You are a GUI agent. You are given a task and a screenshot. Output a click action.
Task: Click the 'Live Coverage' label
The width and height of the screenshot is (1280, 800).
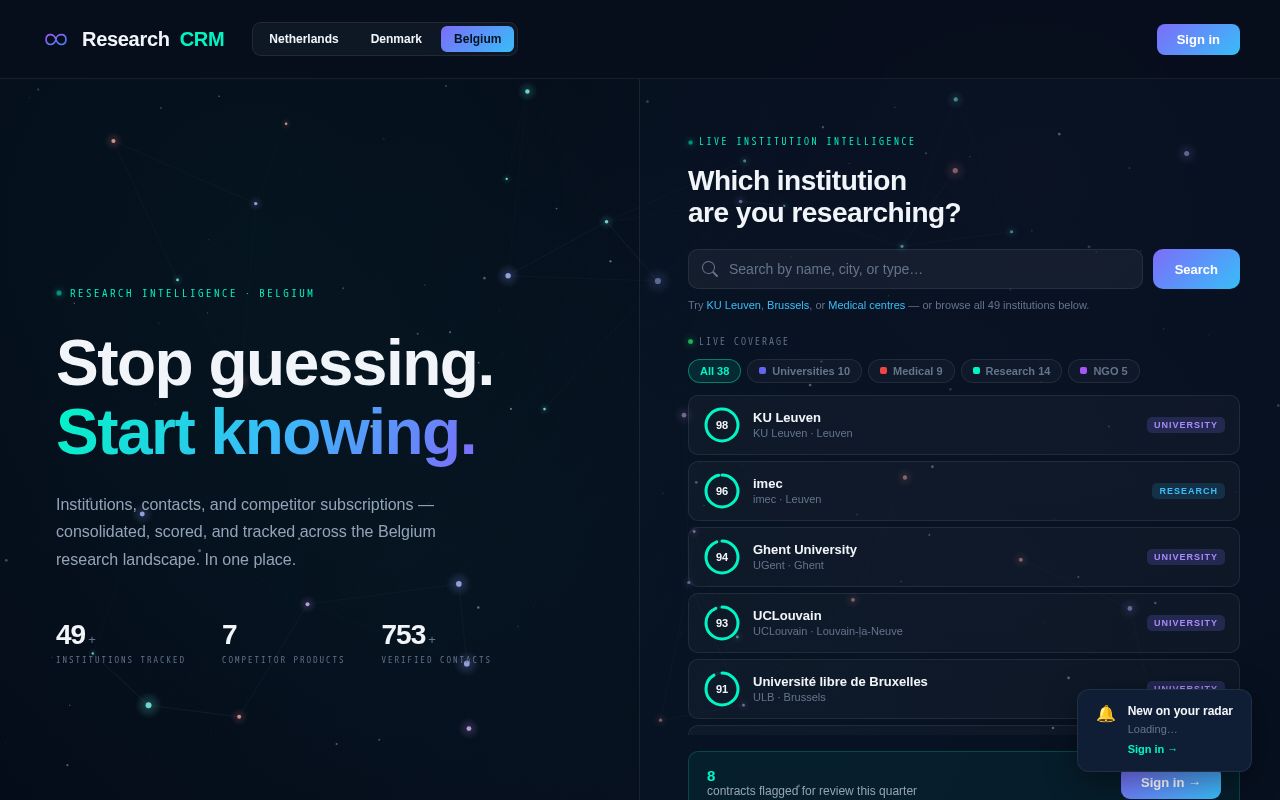(744, 342)
